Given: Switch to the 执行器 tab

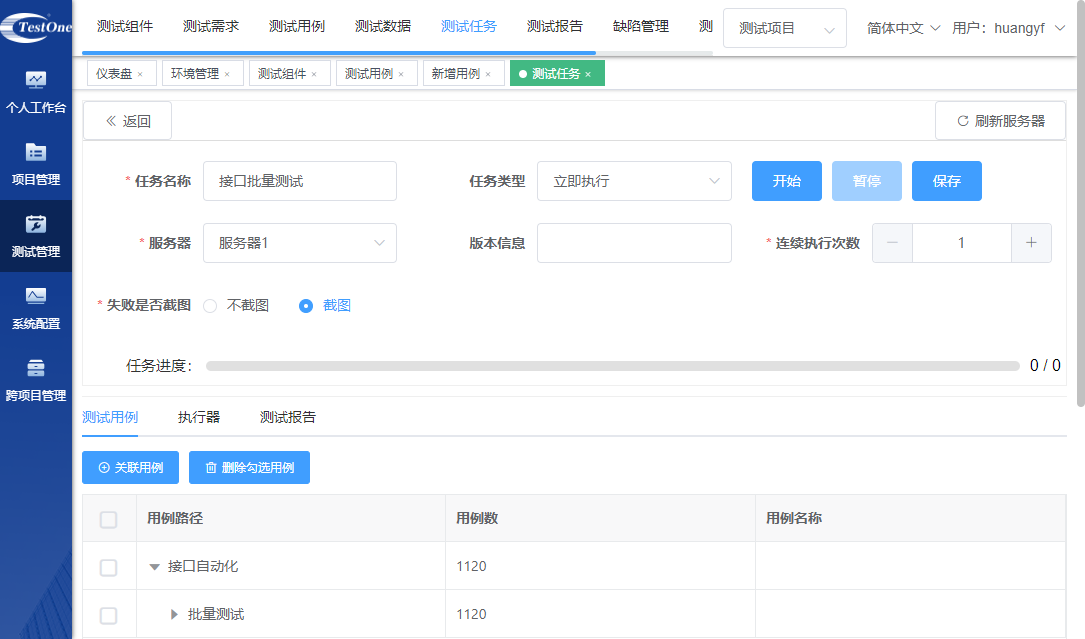Looking at the screenshot, I should (x=199, y=417).
